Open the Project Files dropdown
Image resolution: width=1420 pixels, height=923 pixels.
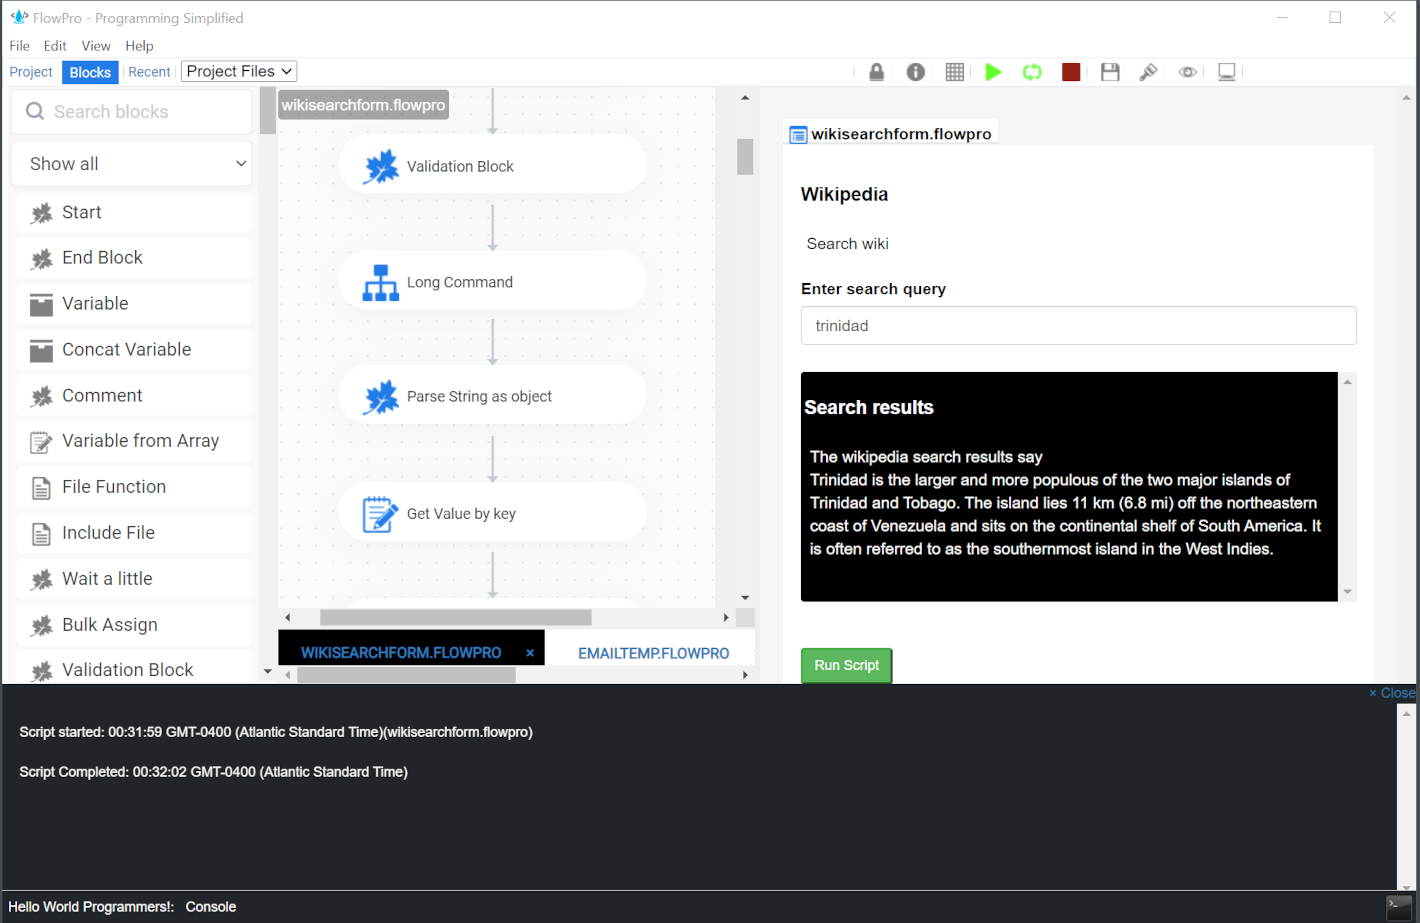[239, 71]
